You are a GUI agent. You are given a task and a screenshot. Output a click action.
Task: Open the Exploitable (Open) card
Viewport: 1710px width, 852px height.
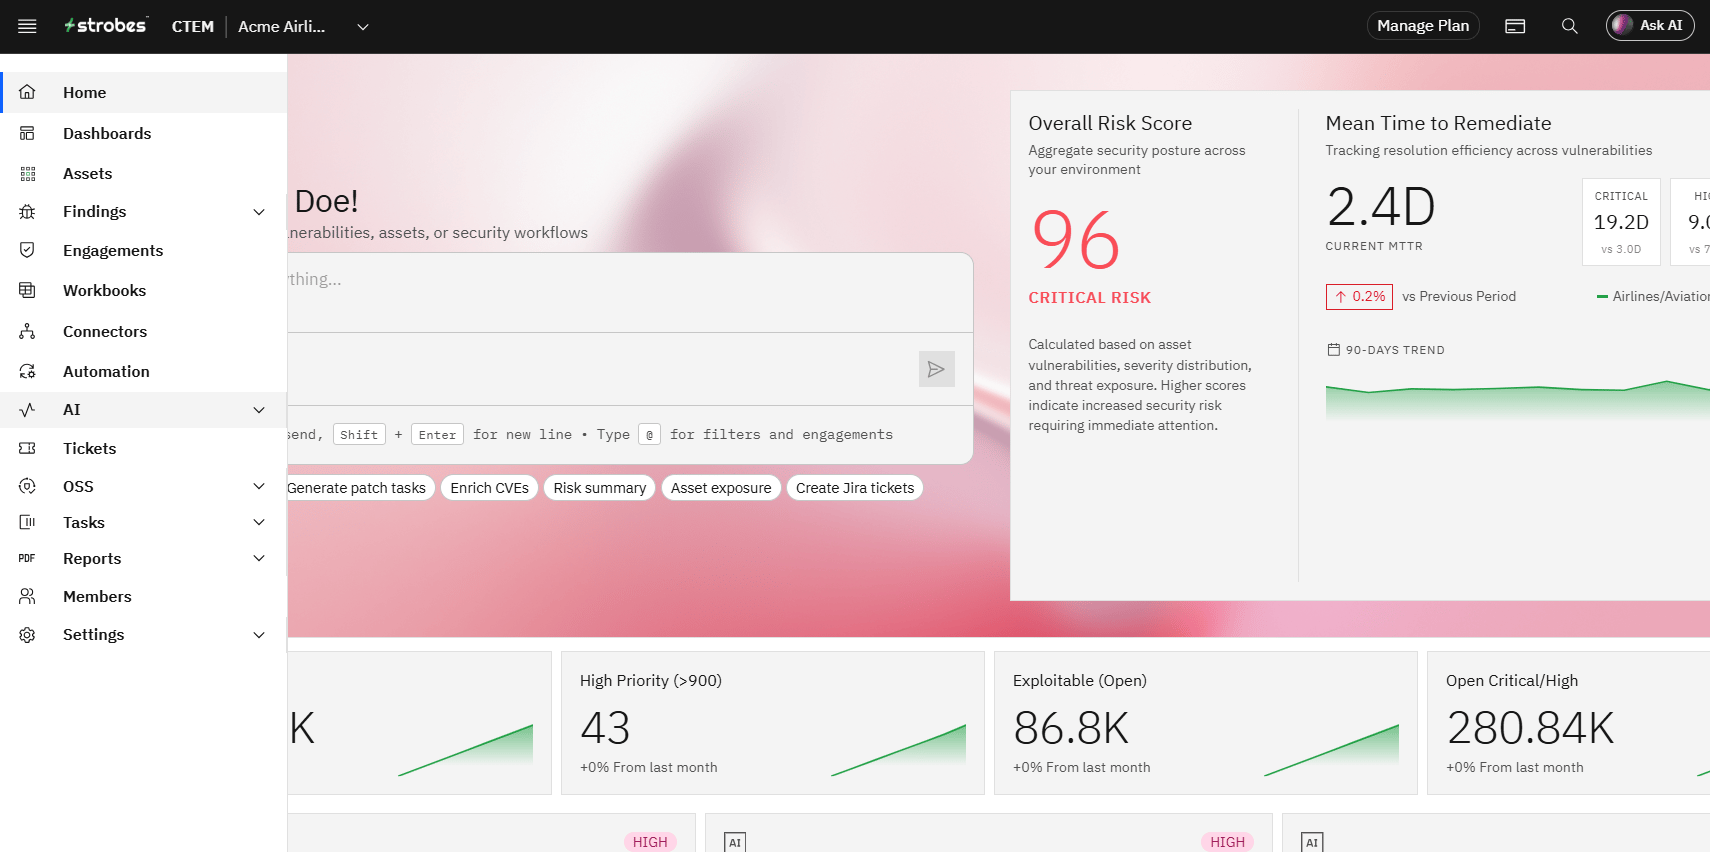tap(1206, 723)
